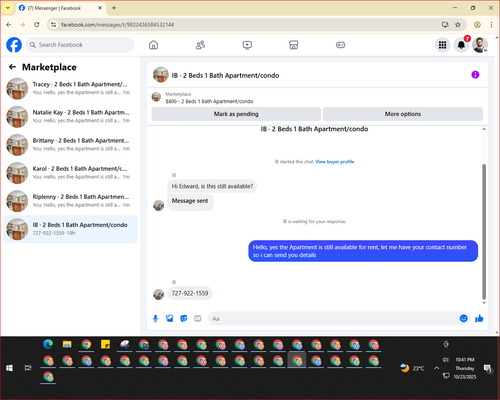Open the weather widget showing 23°C
Screen dimensions: 500x400
pyautogui.click(x=413, y=368)
